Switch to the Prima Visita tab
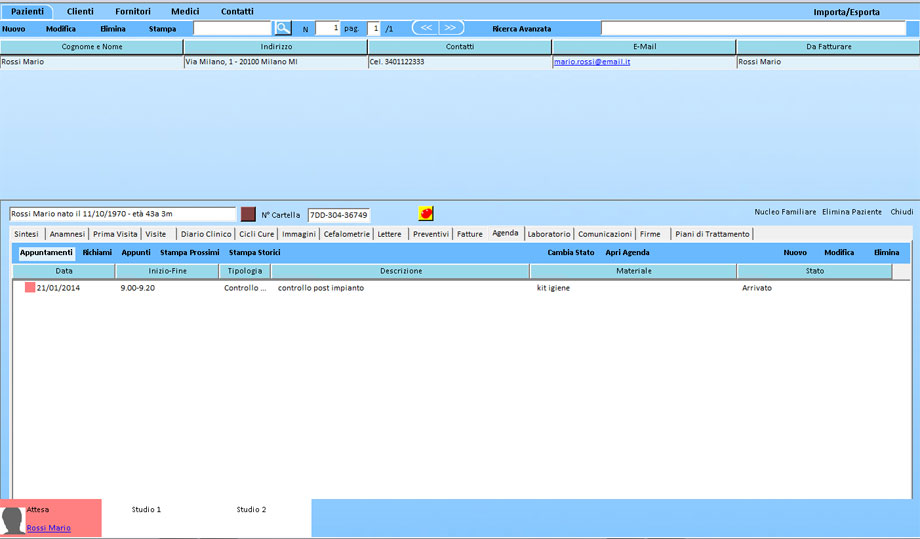Image resolution: width=920 pixels, height=539 pixels. [115, 234]
